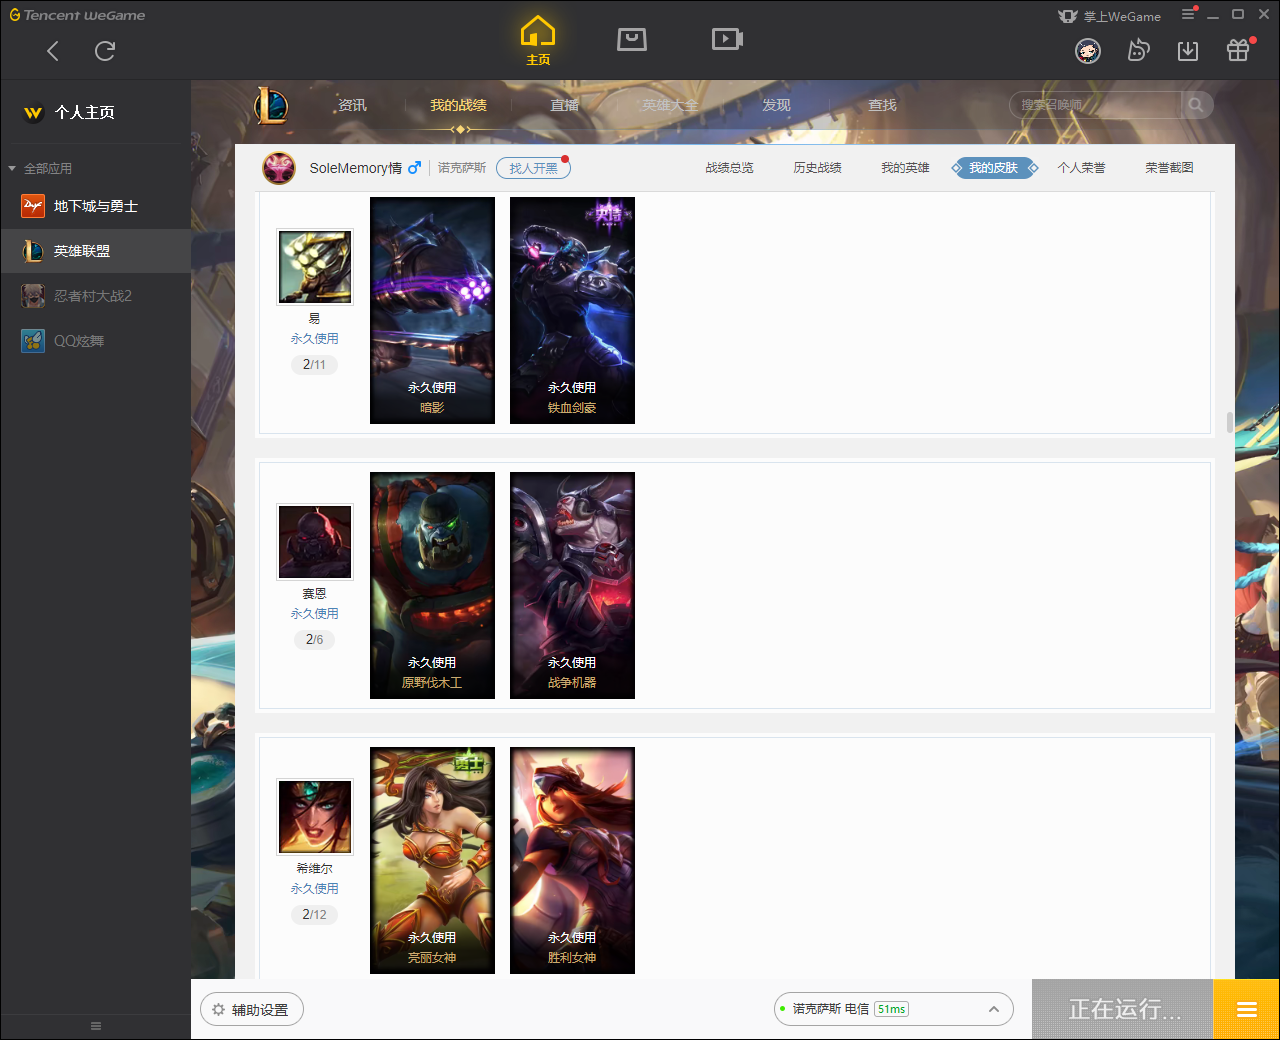
Task: Click the skin list vertical scrollbar
Action: coord(1230,422)
